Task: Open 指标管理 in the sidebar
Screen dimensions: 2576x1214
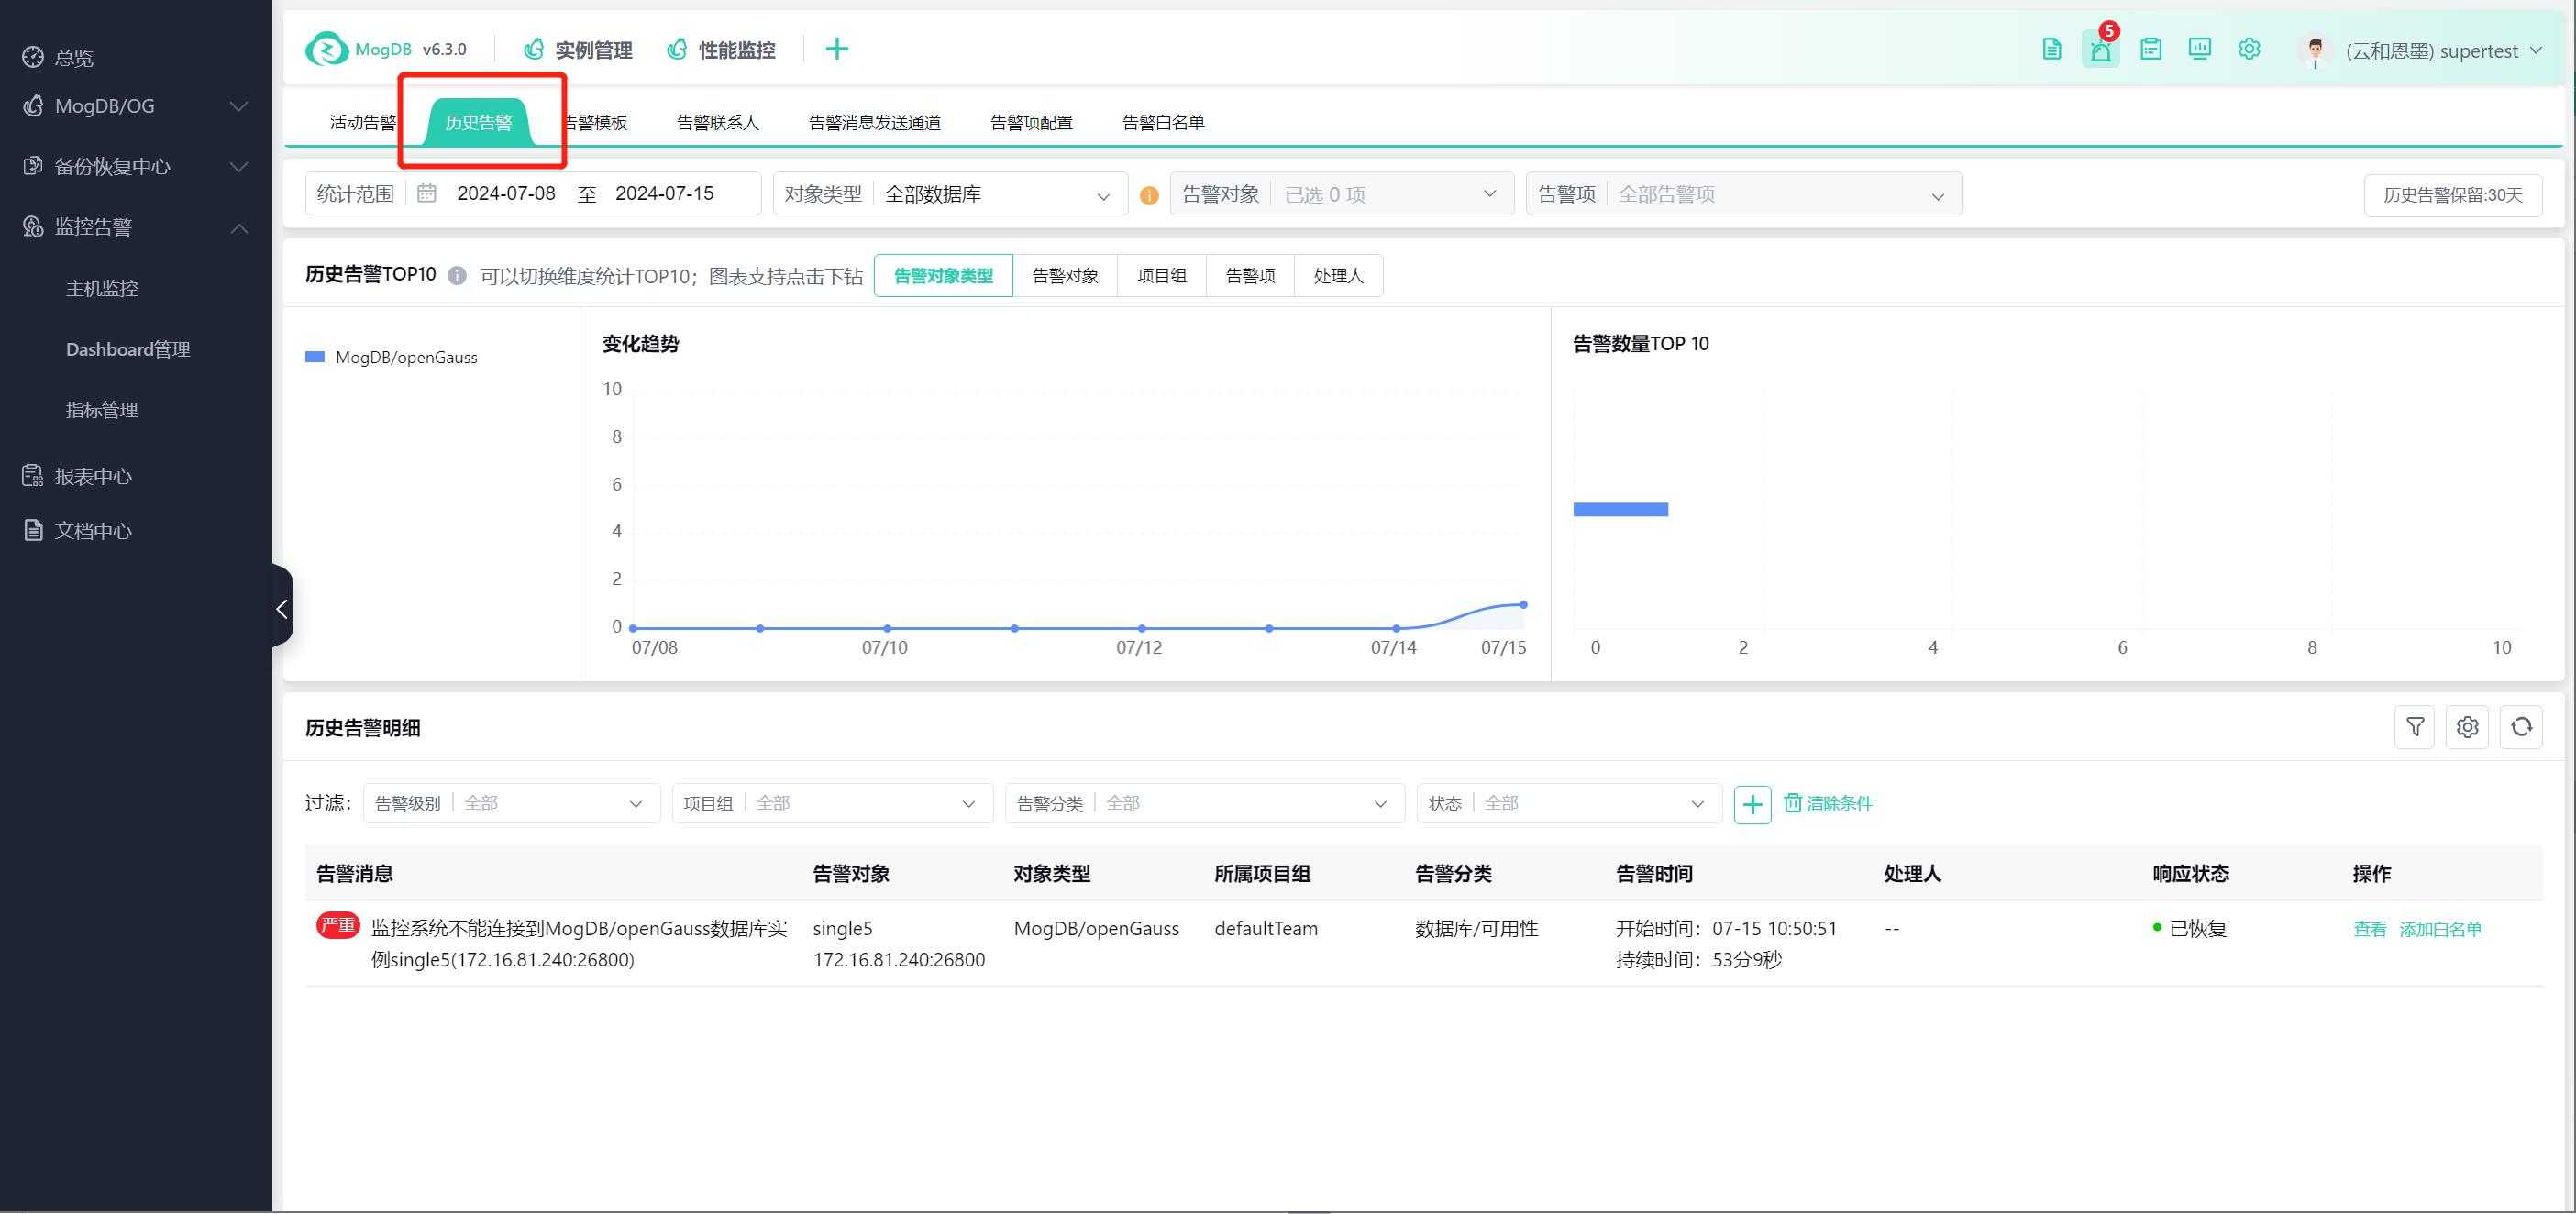Action: 102,410
